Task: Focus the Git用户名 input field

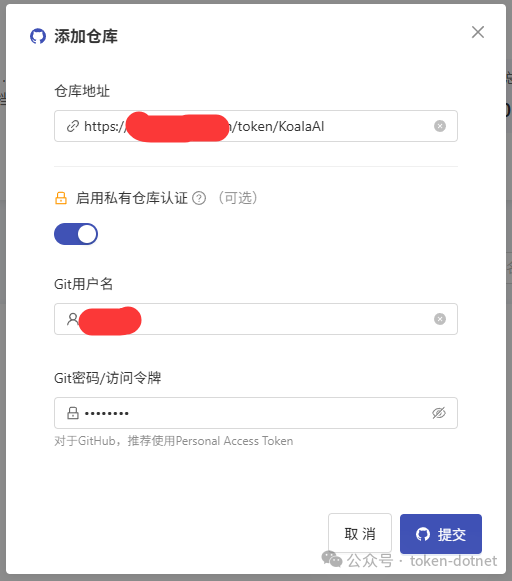Action: pyautogui.click(x=256, y=319)
